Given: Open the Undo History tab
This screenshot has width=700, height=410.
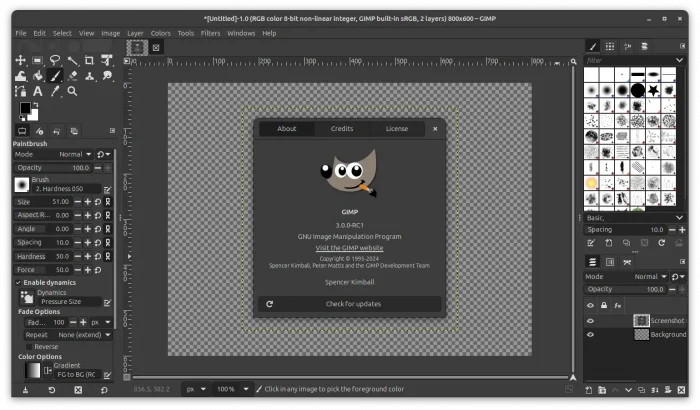Looking at the screenshot, I should (57, 131).
